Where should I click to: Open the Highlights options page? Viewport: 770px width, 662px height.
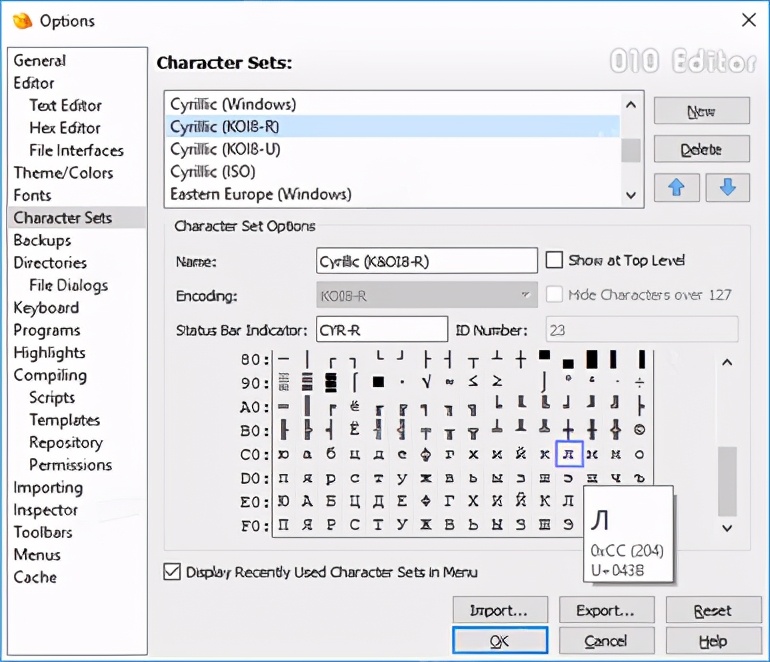point(50,353)
